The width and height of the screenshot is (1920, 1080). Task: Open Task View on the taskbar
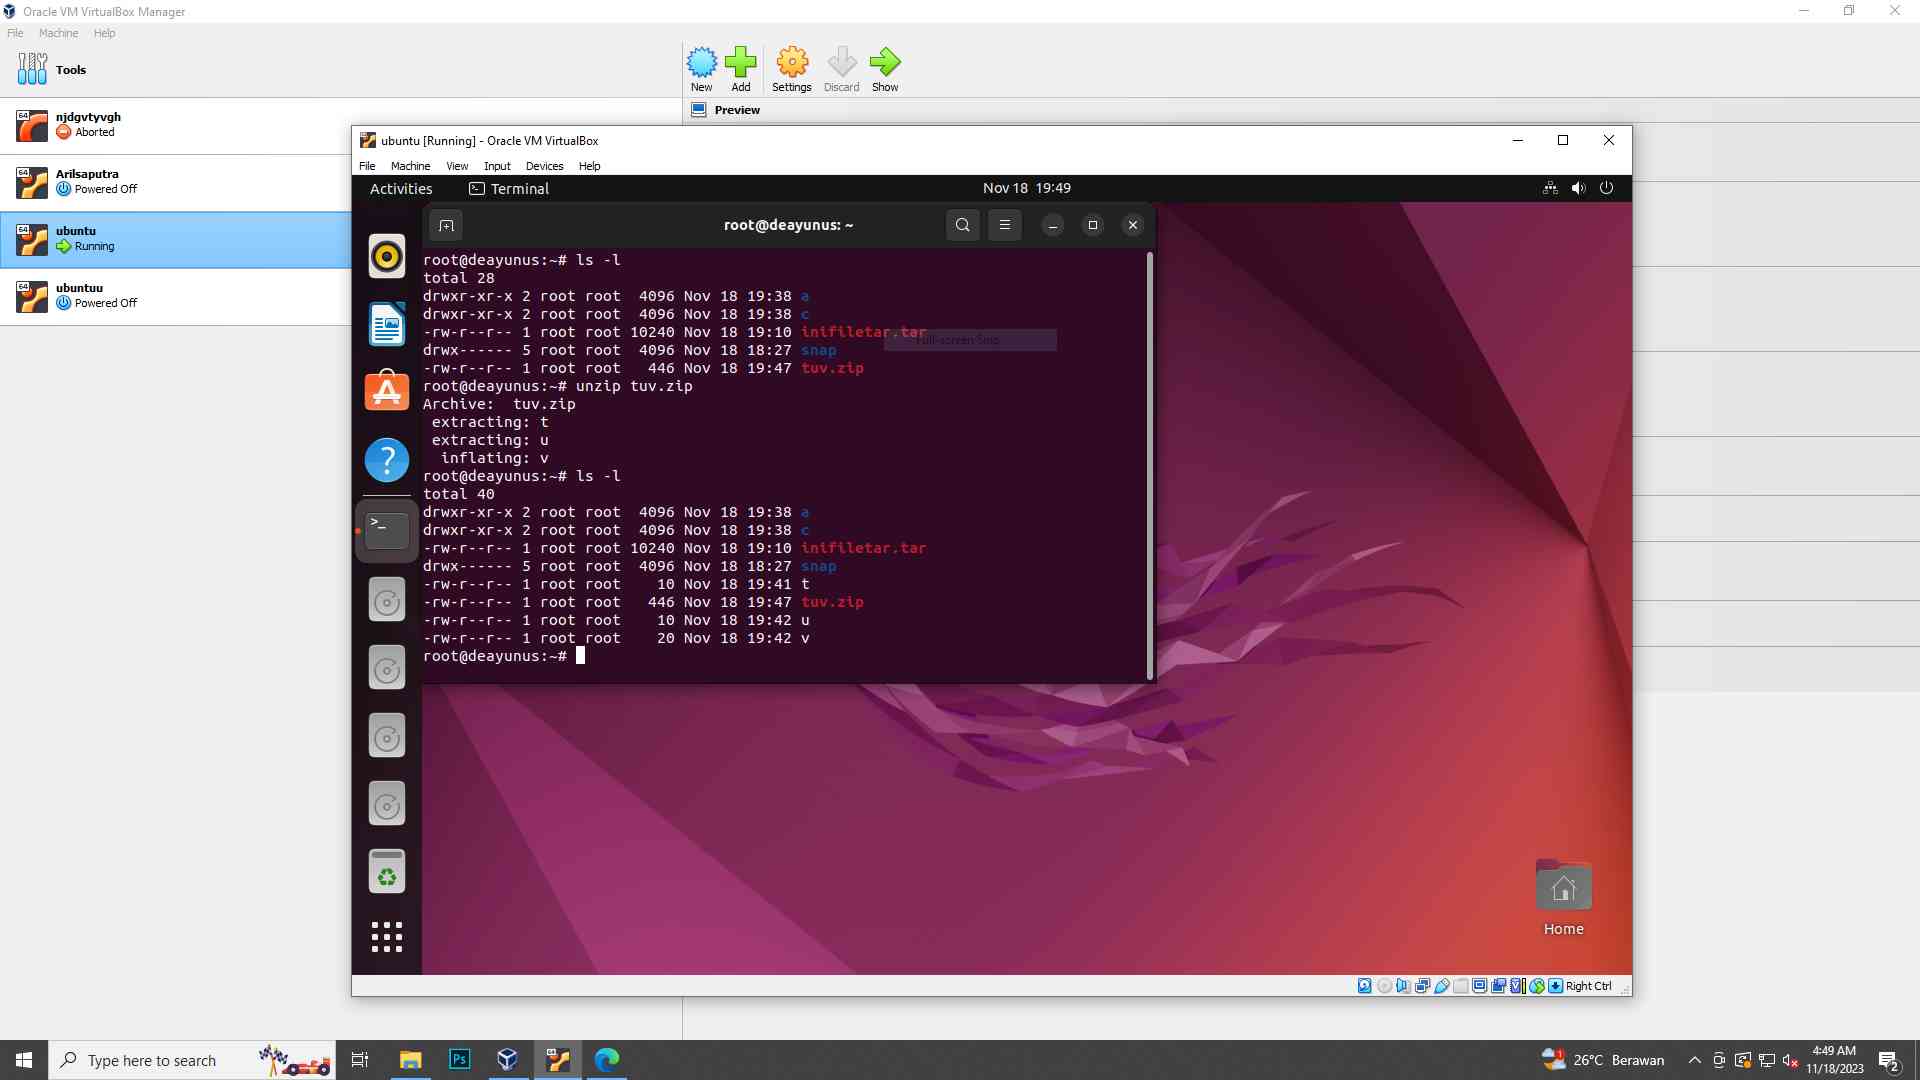pyautogui.click(x=360, y=1060)
